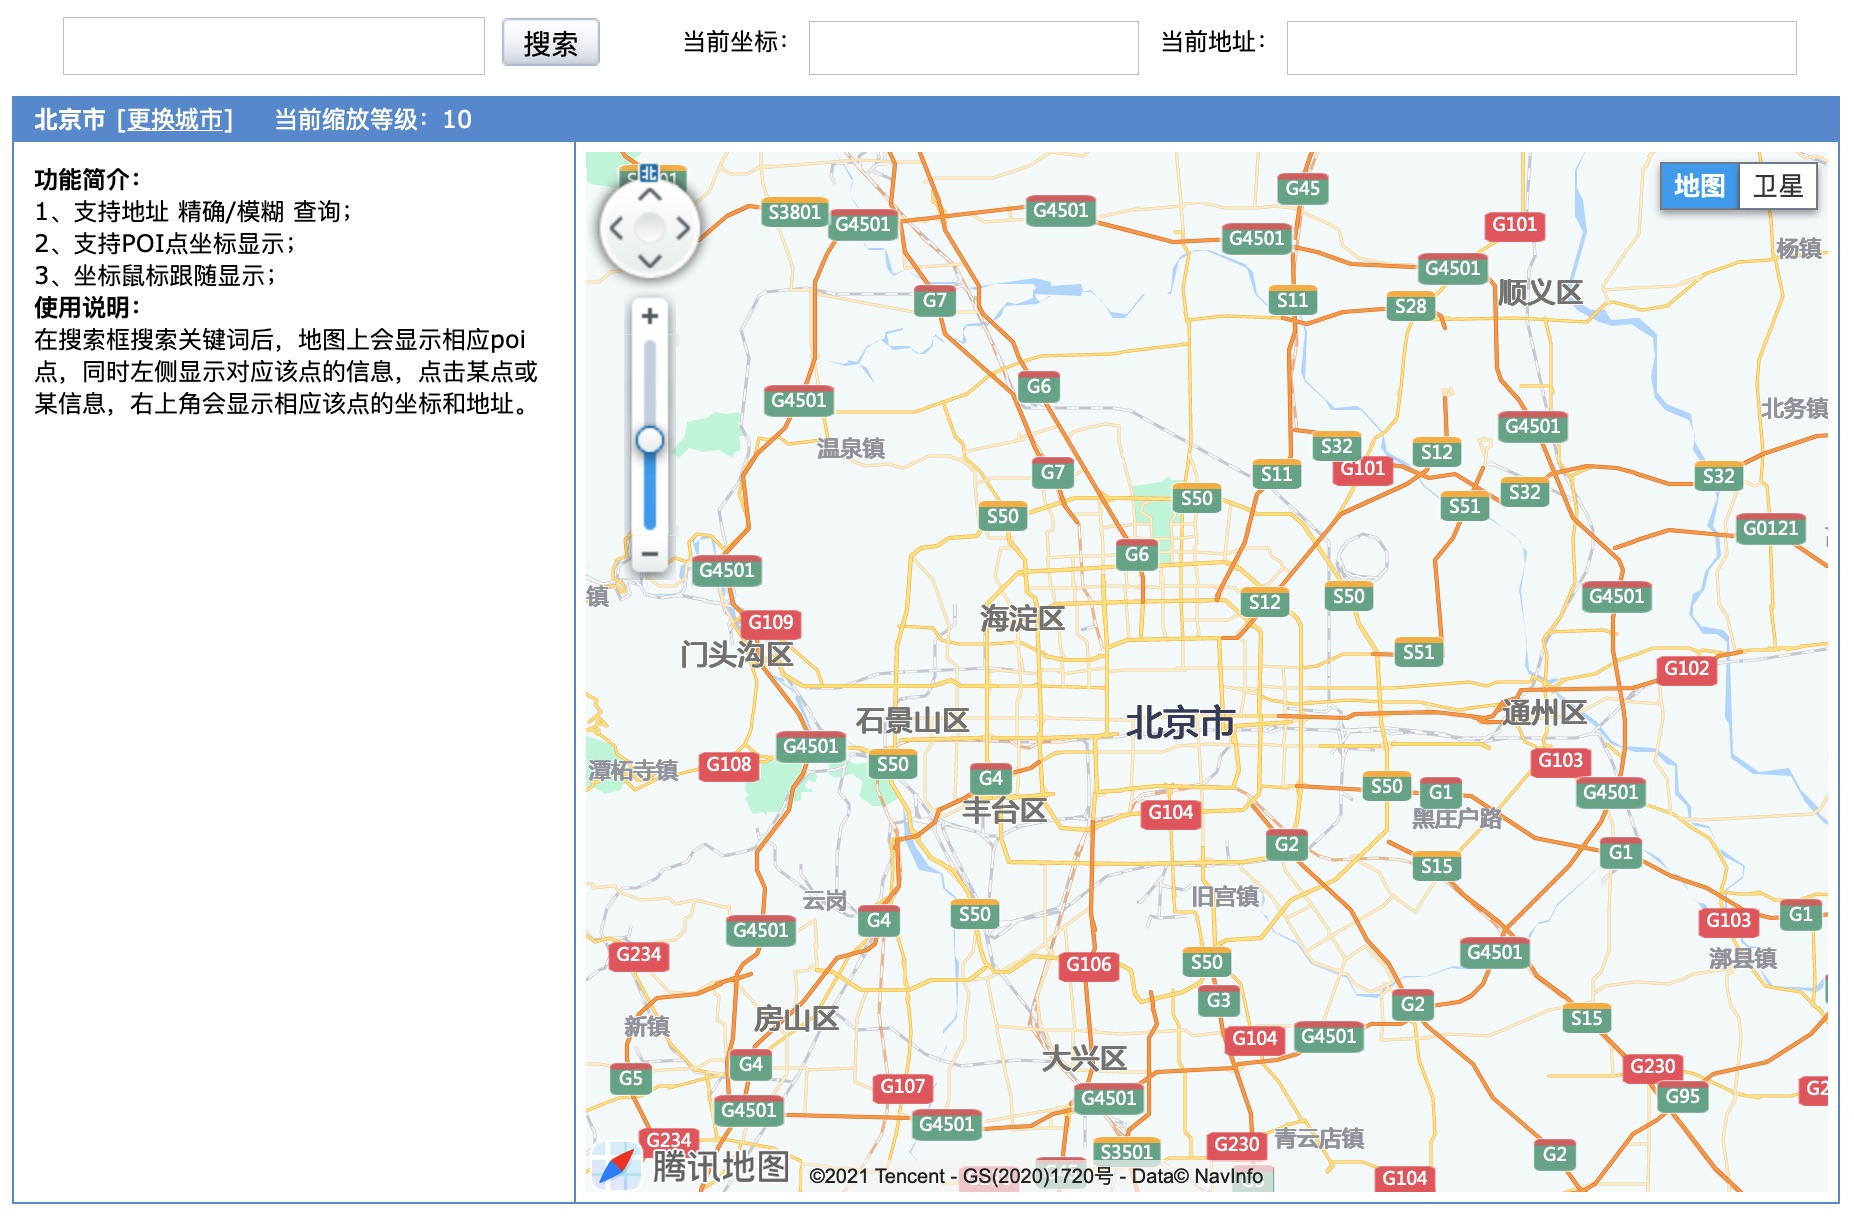This screenshot has height=1216, width=1854.
Task: Click the S3801 road shield
Action: pos(794,213)
